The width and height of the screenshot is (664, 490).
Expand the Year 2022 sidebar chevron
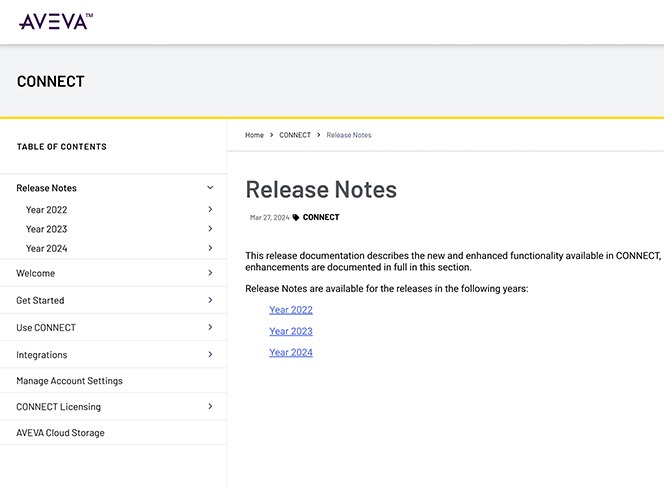coord(210,209)
